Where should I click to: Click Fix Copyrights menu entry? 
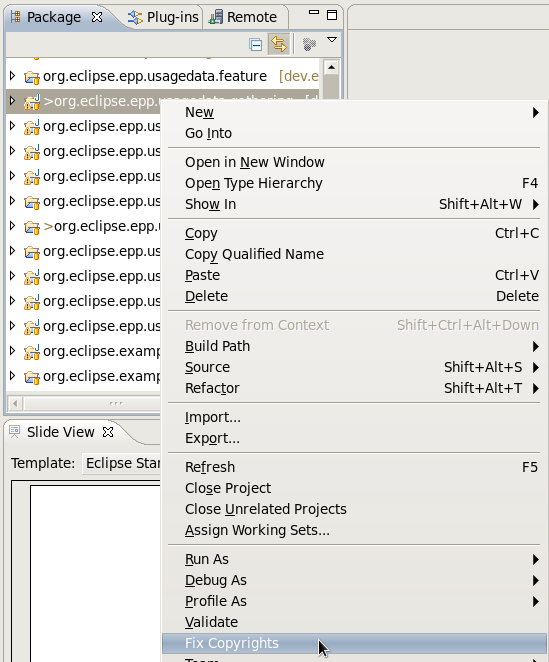coord(354,643)
